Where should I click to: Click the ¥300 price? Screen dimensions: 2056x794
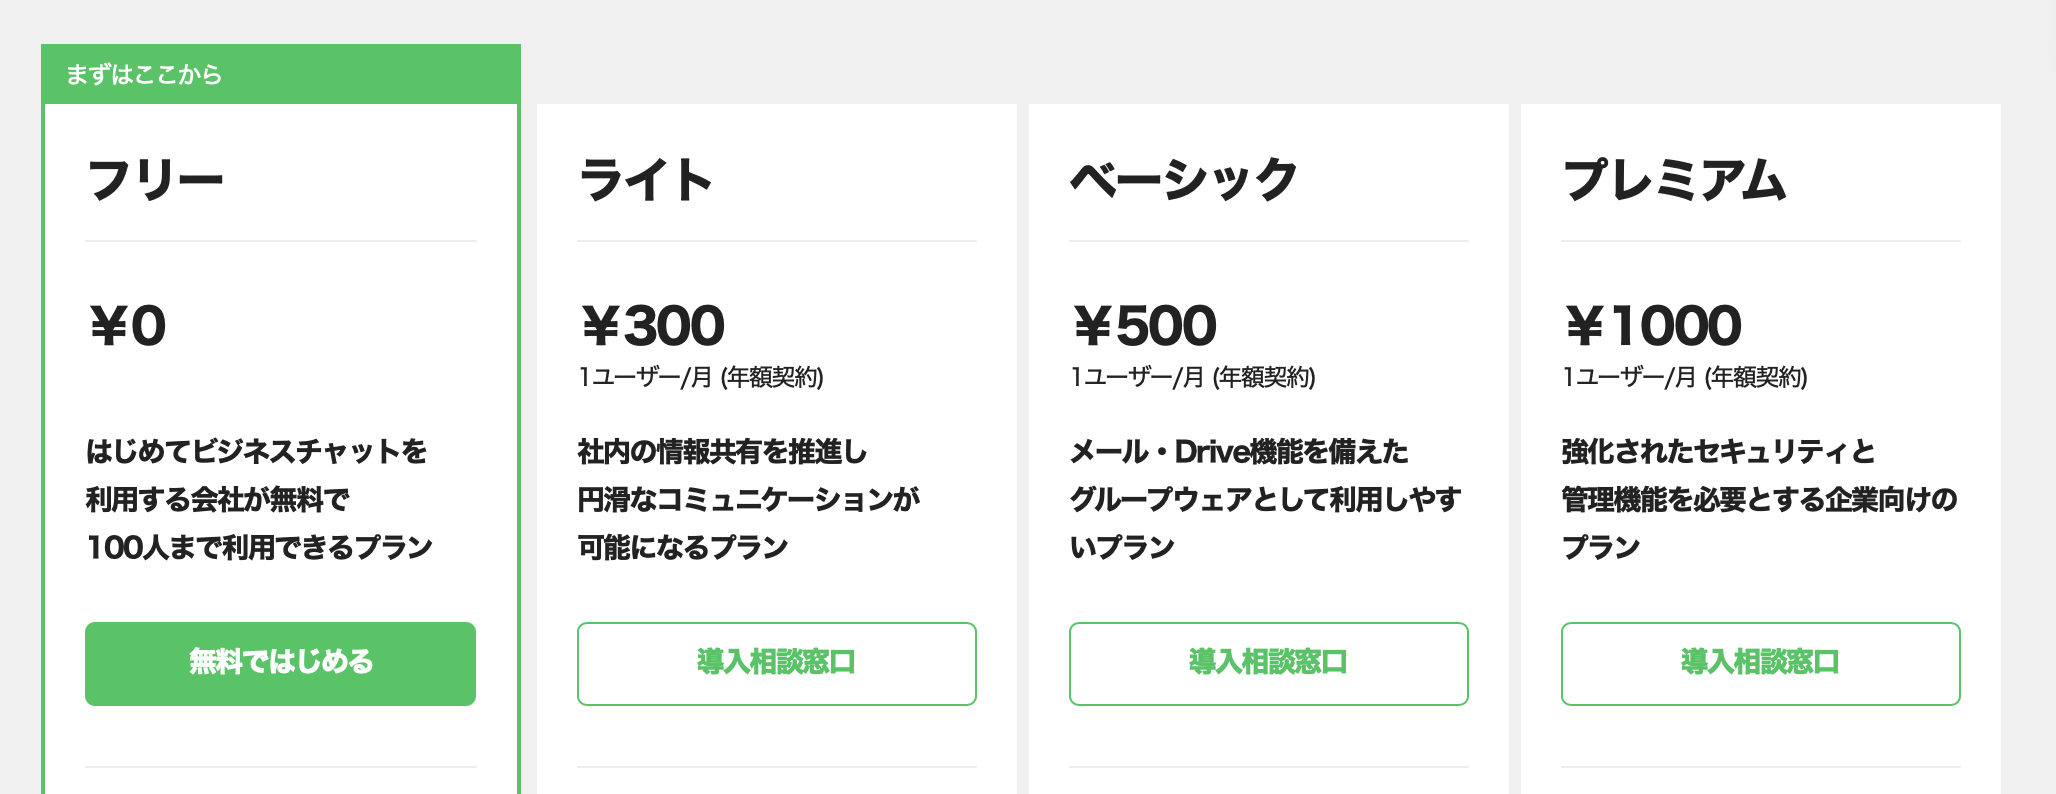pyautogui.click(x=652, y=326)
